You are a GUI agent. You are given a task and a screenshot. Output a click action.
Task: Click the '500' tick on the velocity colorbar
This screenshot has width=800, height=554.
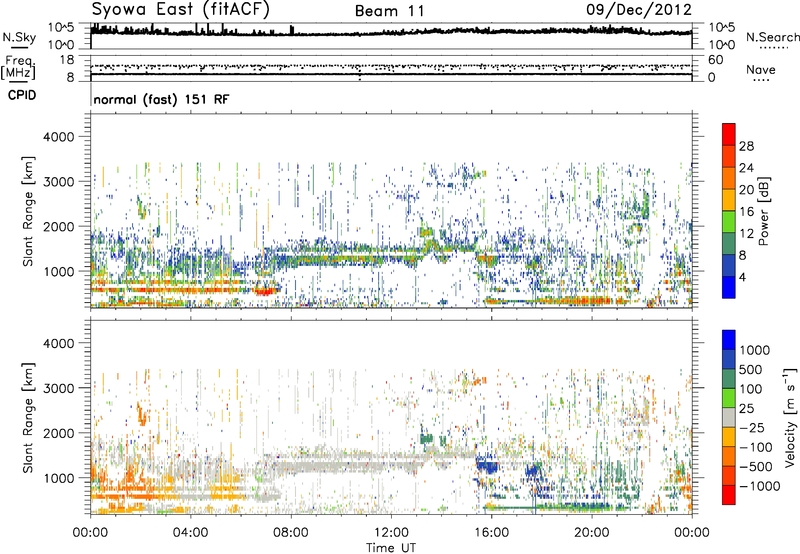[751, 370]
